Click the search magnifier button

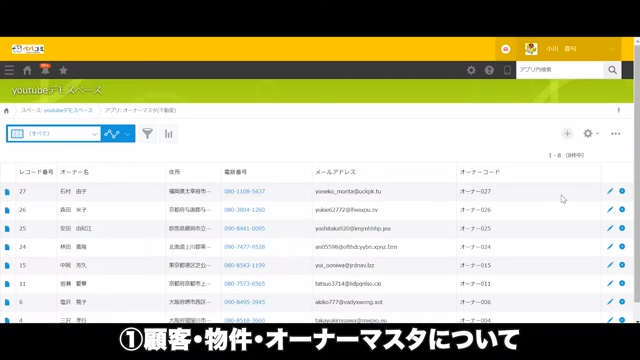[x=612, y=70]
